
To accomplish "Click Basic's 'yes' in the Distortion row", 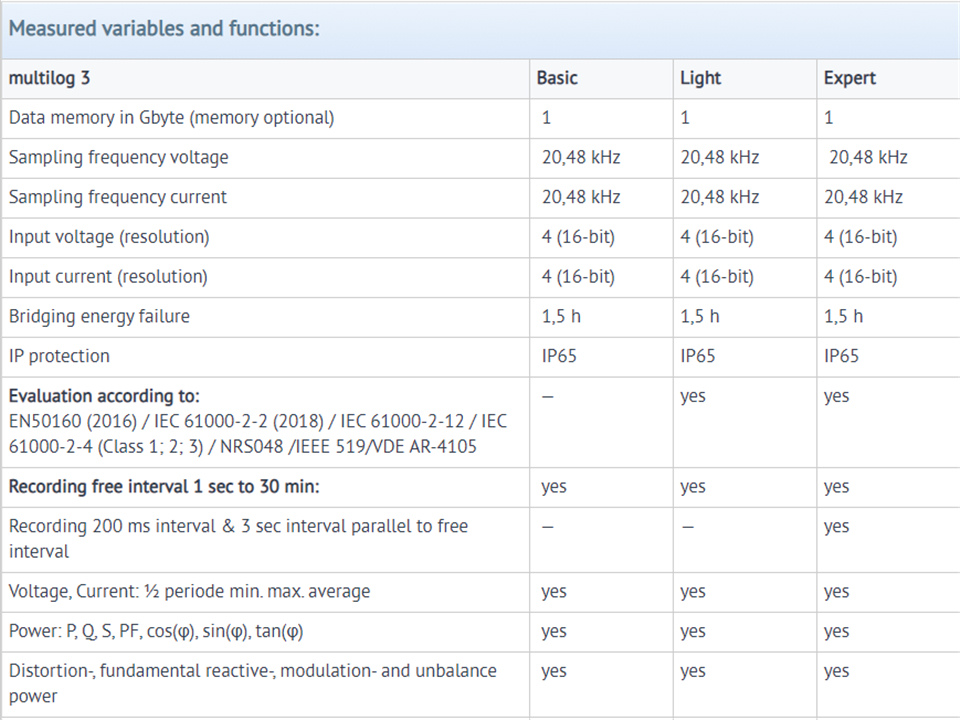I will pyautogui.click(x=554, y=671).
